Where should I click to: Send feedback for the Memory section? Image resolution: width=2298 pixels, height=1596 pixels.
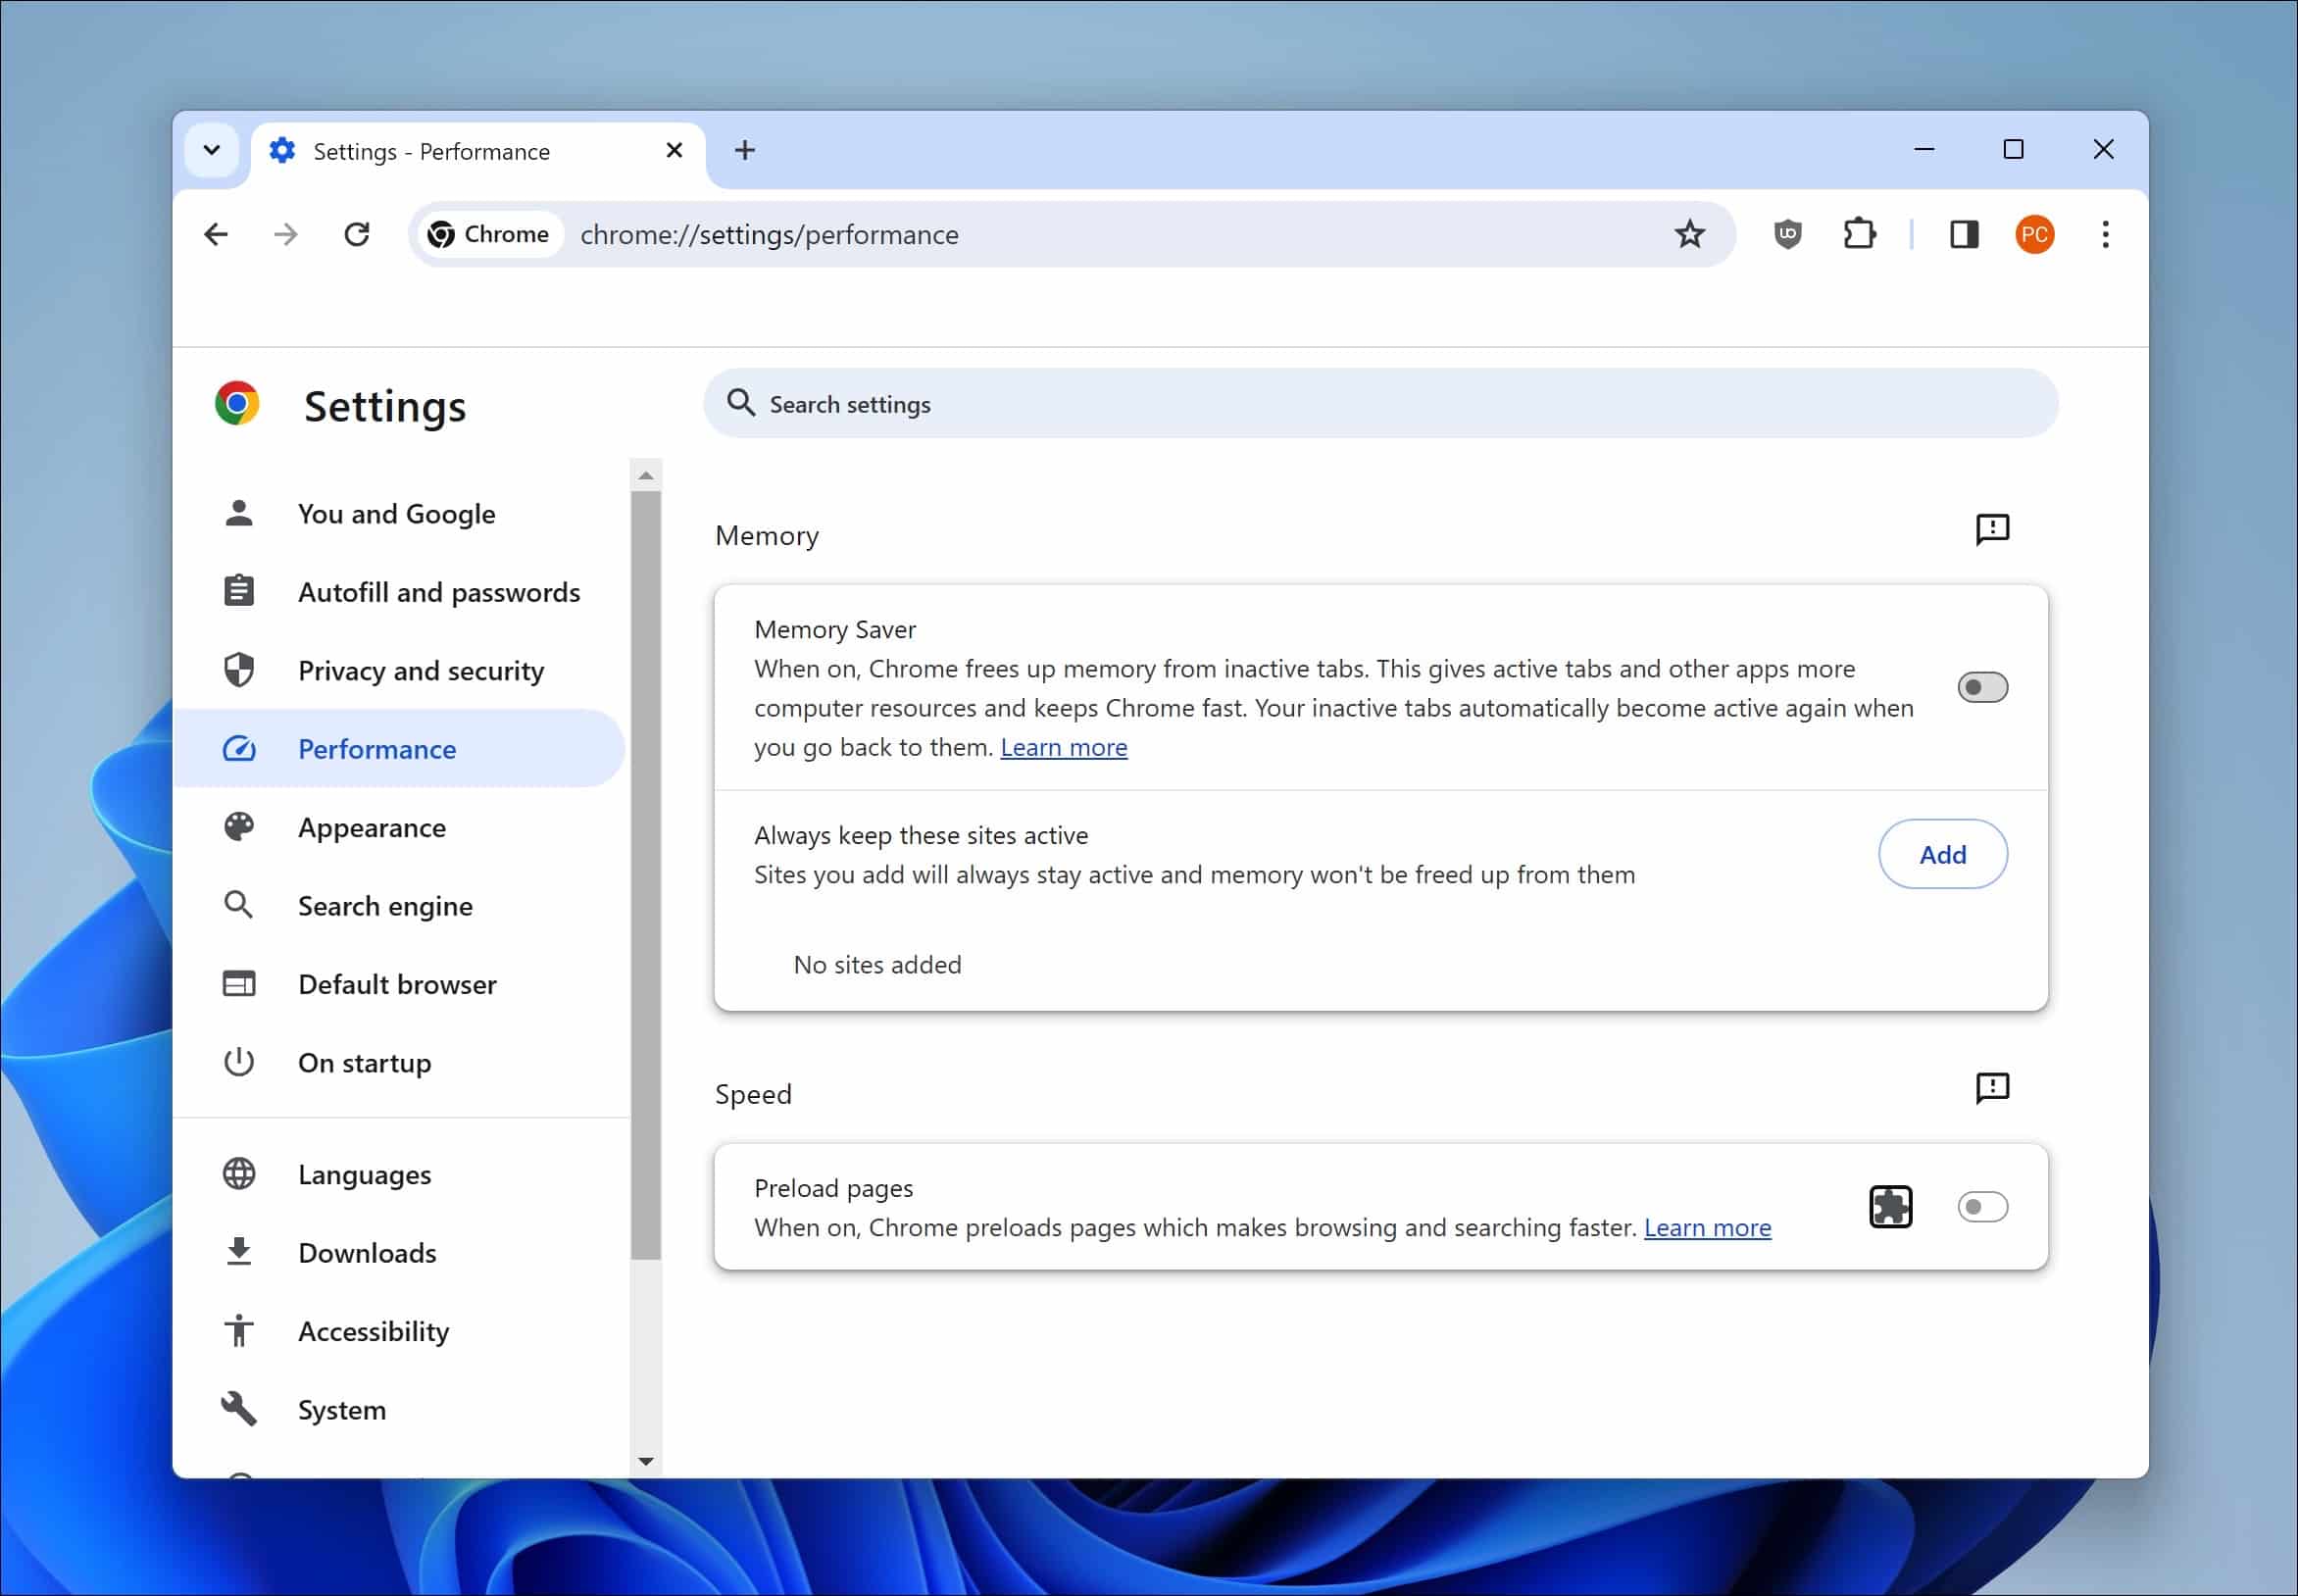pyautogui.click(x=1992, y=529)
